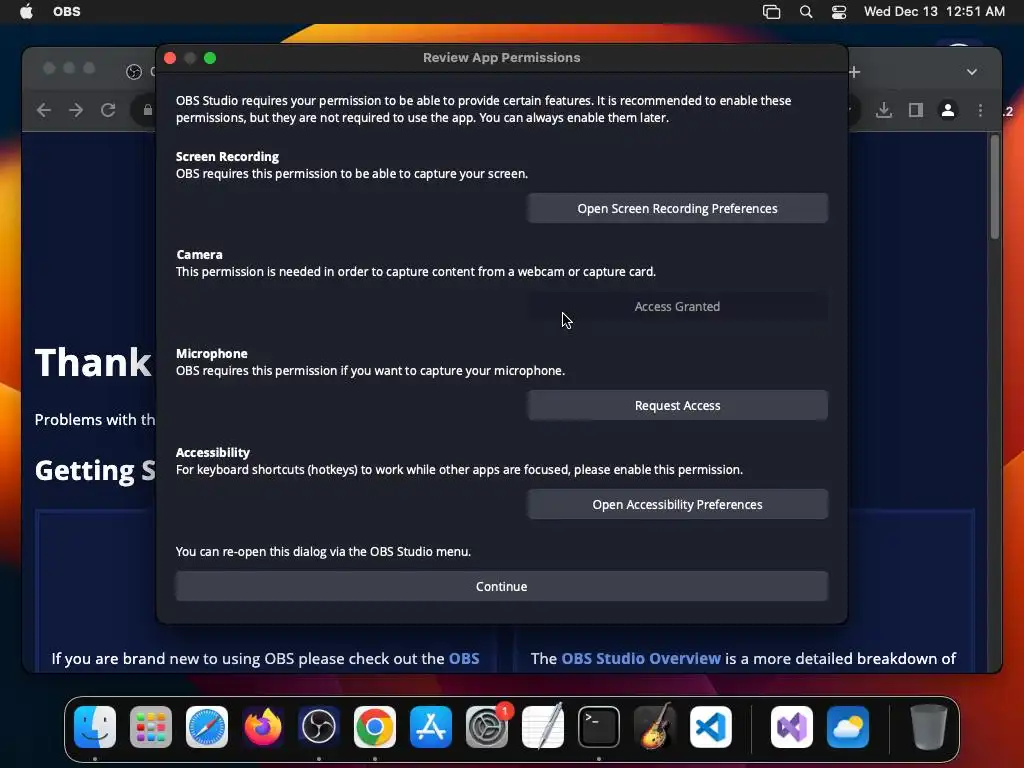Open Visual Studio Code from the Dock
The width and height of the screenshot is (1024, 768).
[x=711, y=727]
